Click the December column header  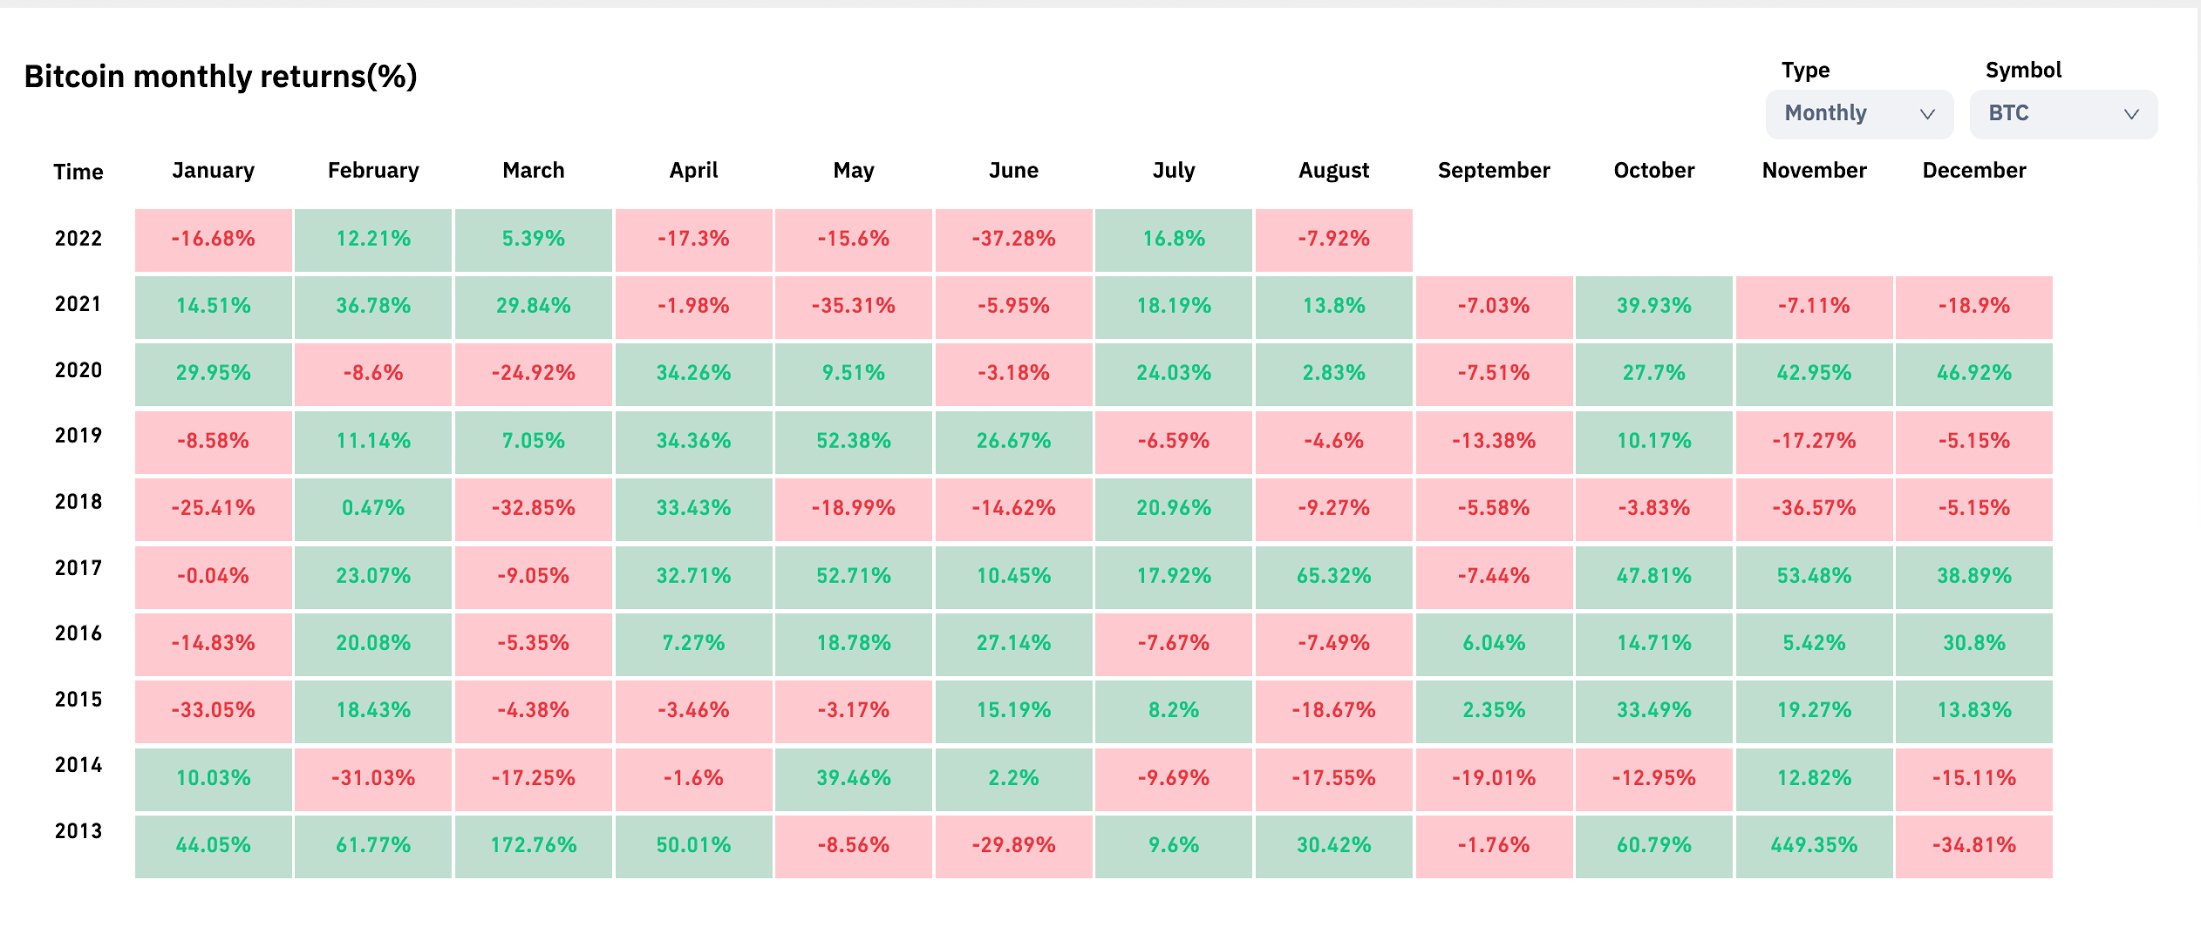click(1973, 171)
